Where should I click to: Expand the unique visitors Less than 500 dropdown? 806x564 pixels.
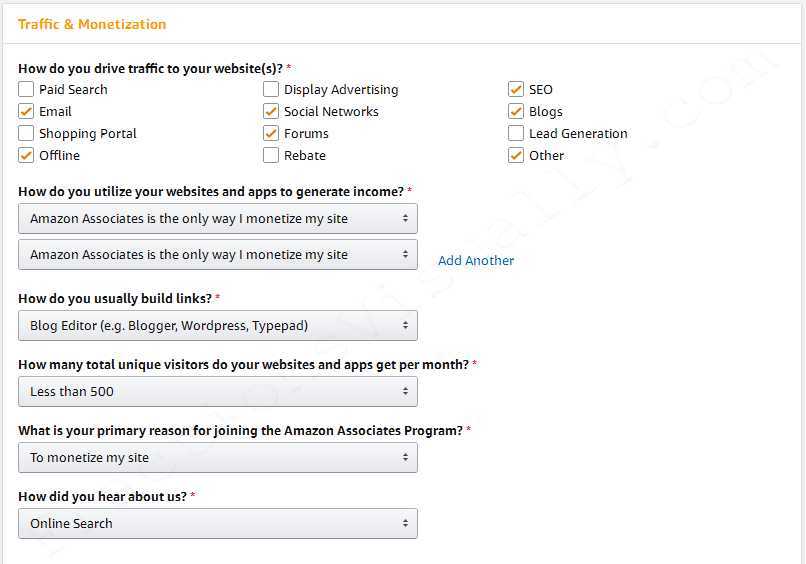tap(218, 392)
